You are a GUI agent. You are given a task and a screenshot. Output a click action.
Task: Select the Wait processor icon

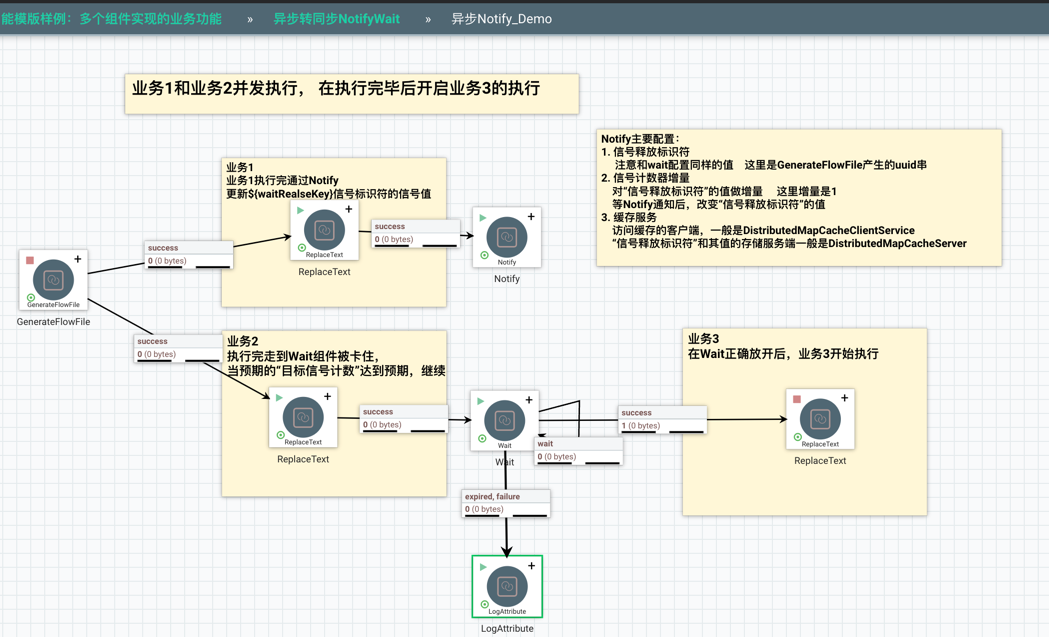click(504, 420)
